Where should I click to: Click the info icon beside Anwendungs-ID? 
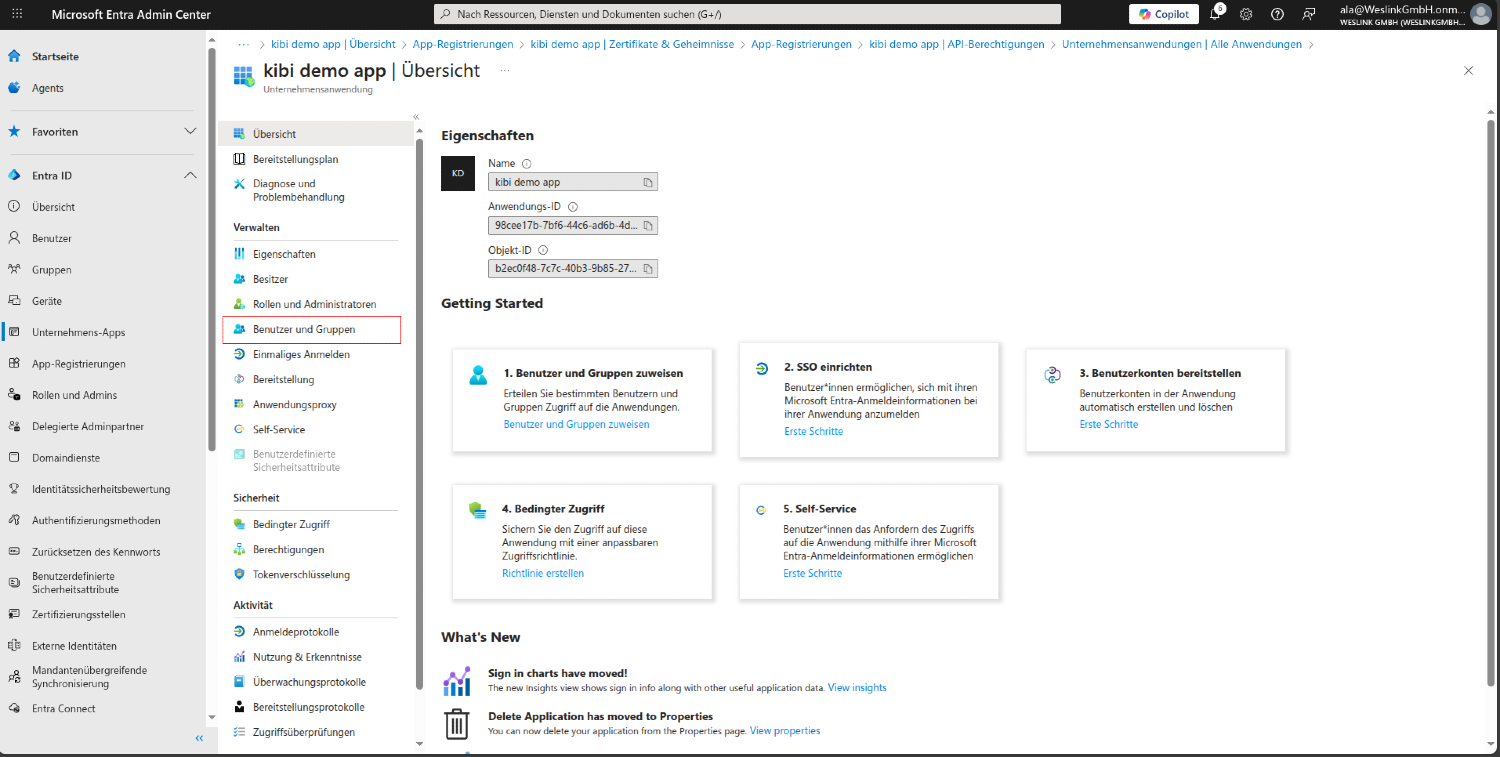click(x=573, y=207)
